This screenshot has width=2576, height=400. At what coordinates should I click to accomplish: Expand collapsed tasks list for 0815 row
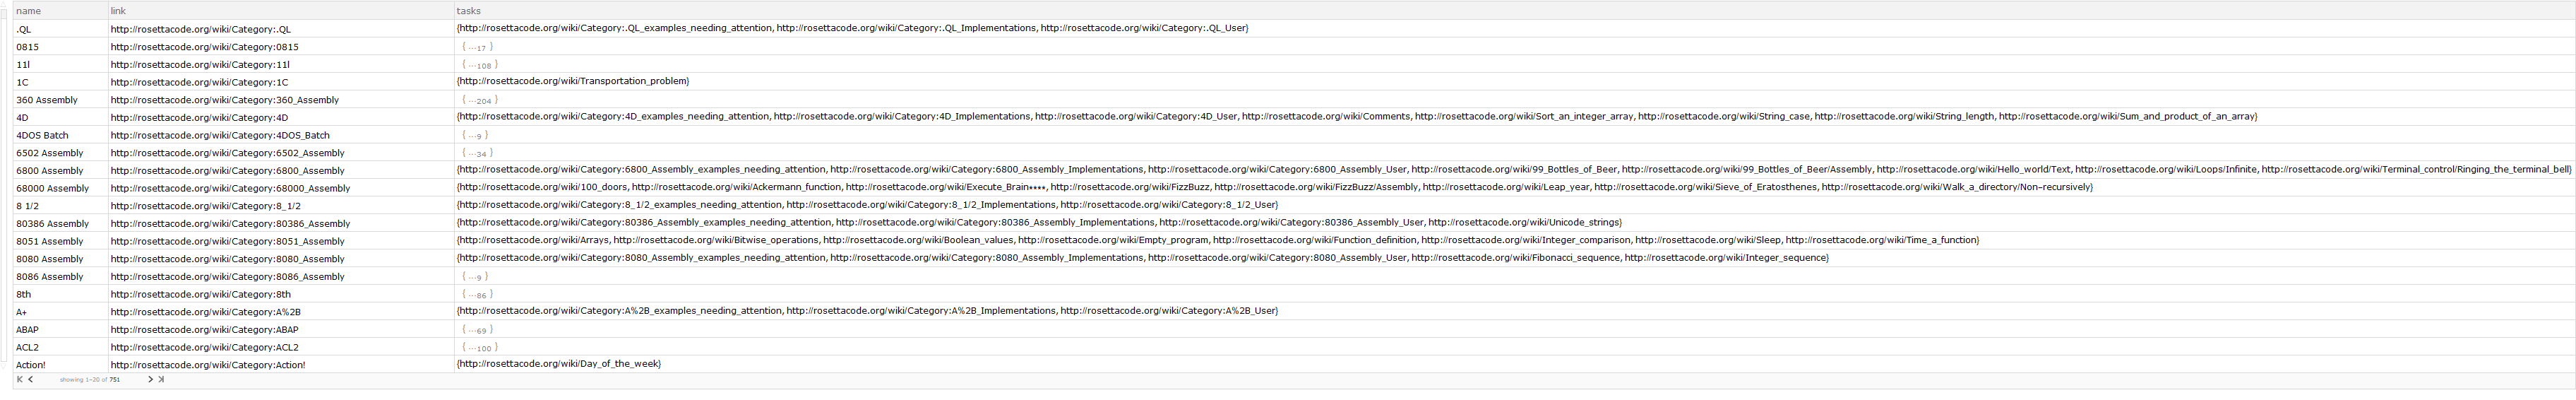tap(477, 47)
